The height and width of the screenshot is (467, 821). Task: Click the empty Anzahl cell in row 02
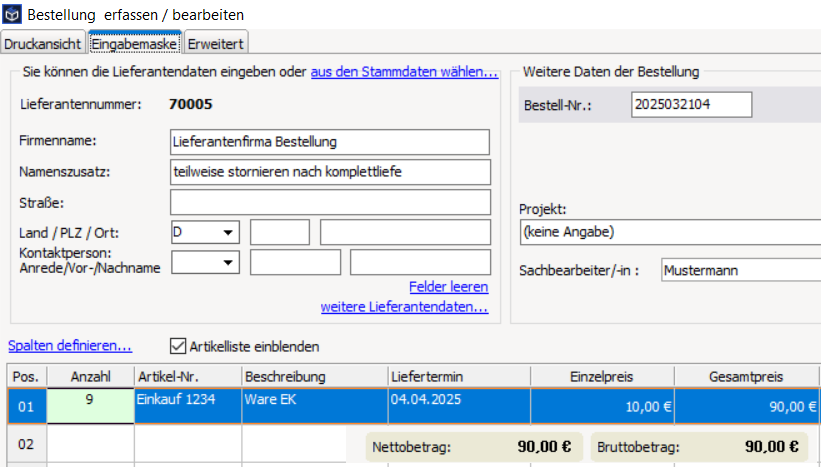pyautogui.click(x=91, y=444)
